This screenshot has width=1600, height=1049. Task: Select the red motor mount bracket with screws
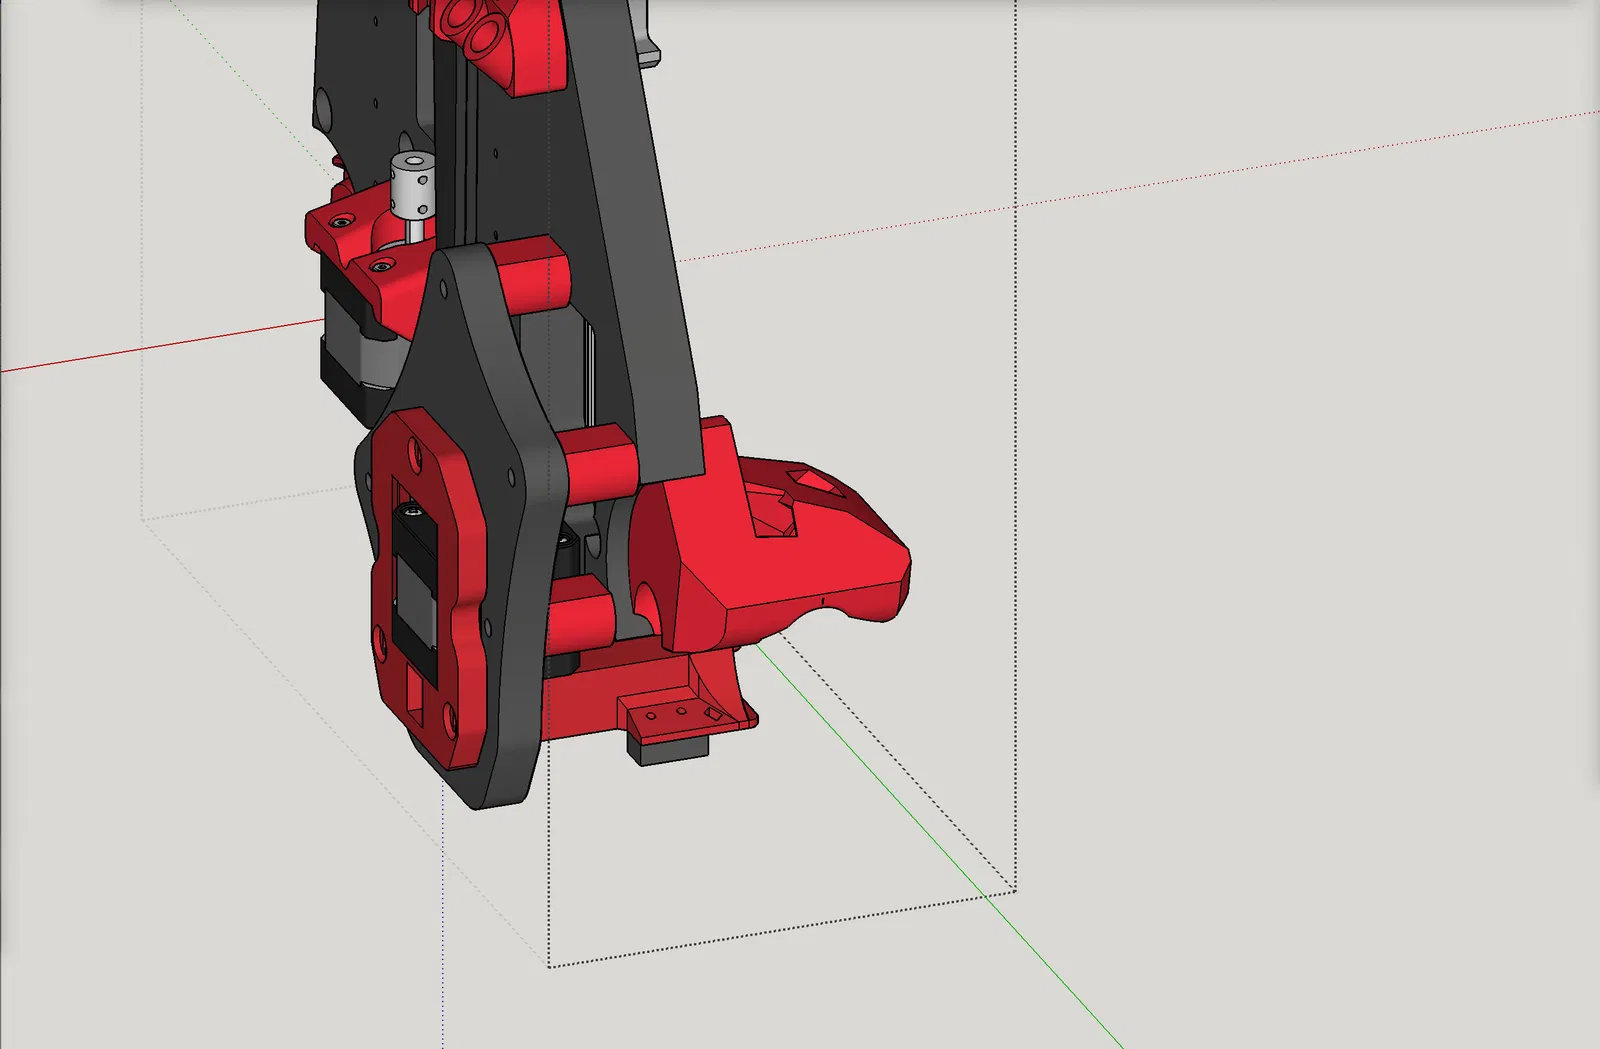click(370, 262)
